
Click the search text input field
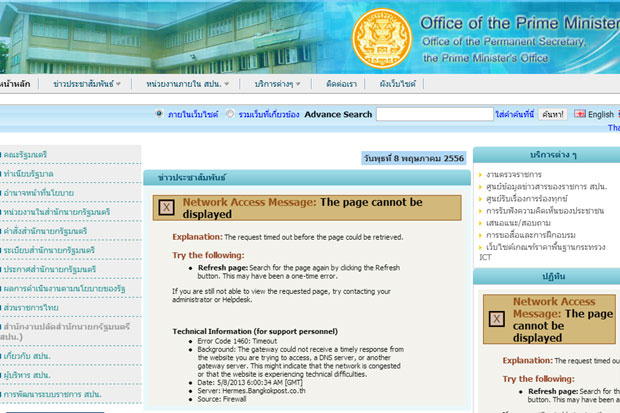coord(433,115)
